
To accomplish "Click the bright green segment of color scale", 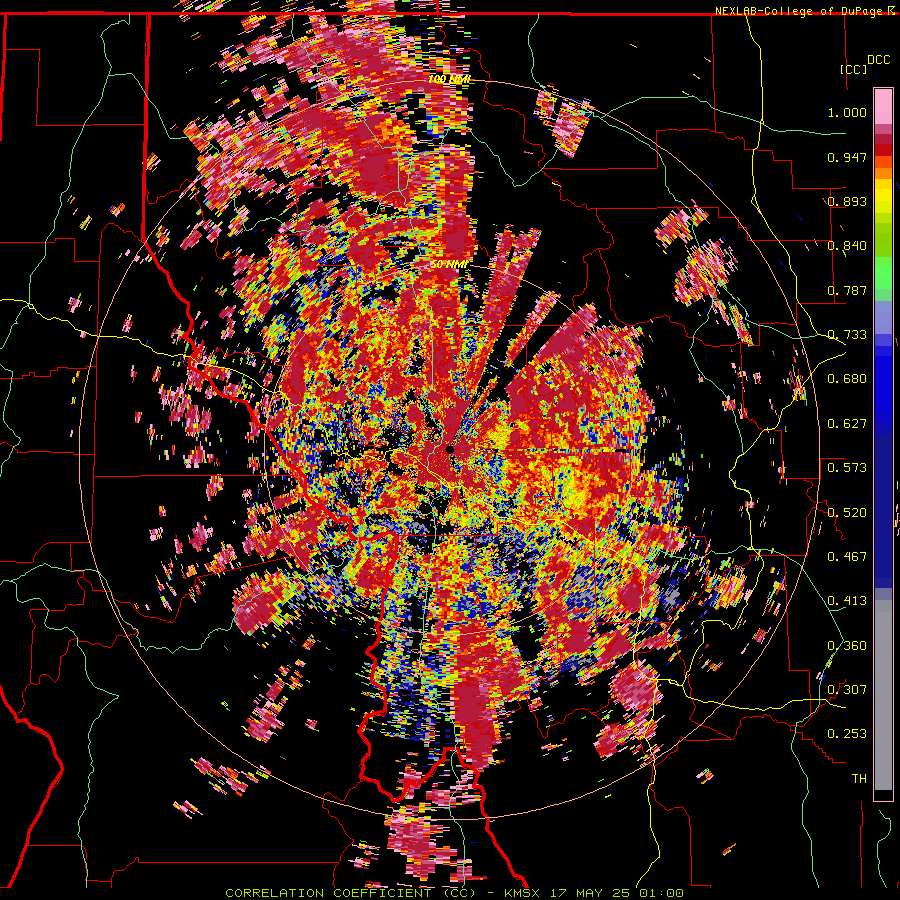I will click(883, 272).
